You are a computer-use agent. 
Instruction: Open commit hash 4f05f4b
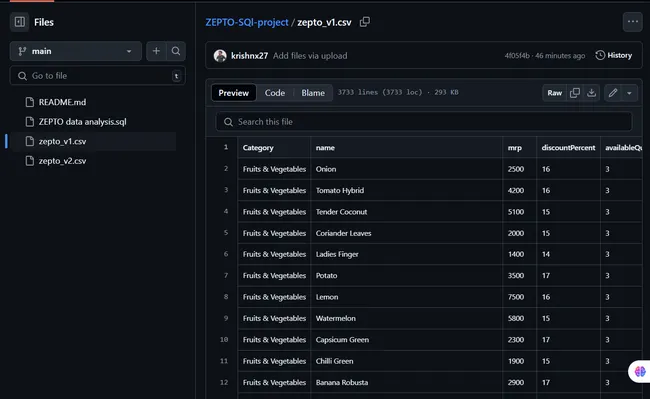click(517, 56)
